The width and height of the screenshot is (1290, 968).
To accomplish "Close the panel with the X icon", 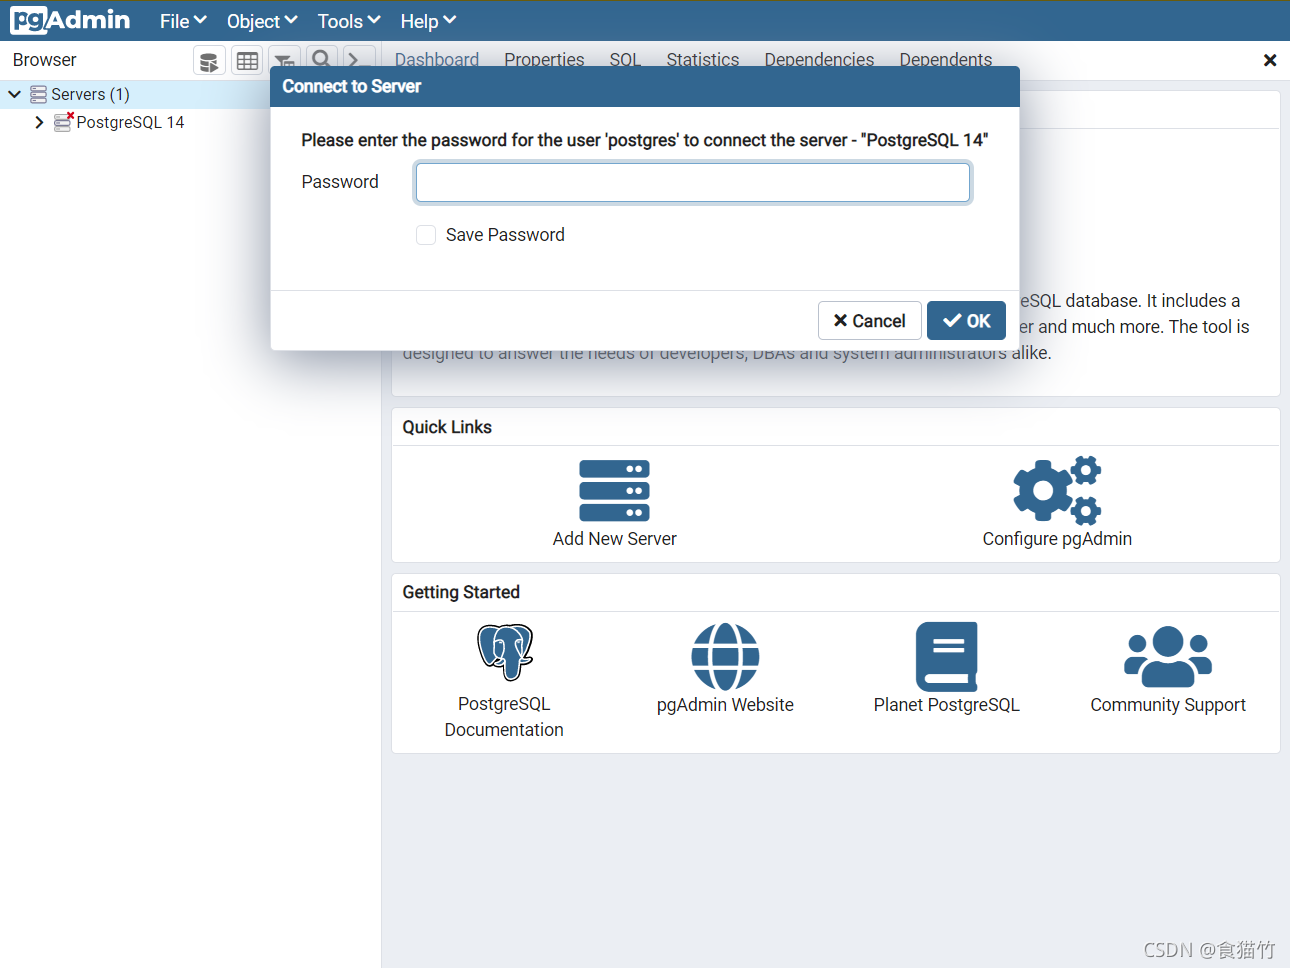I will [x=1270, y=60].
